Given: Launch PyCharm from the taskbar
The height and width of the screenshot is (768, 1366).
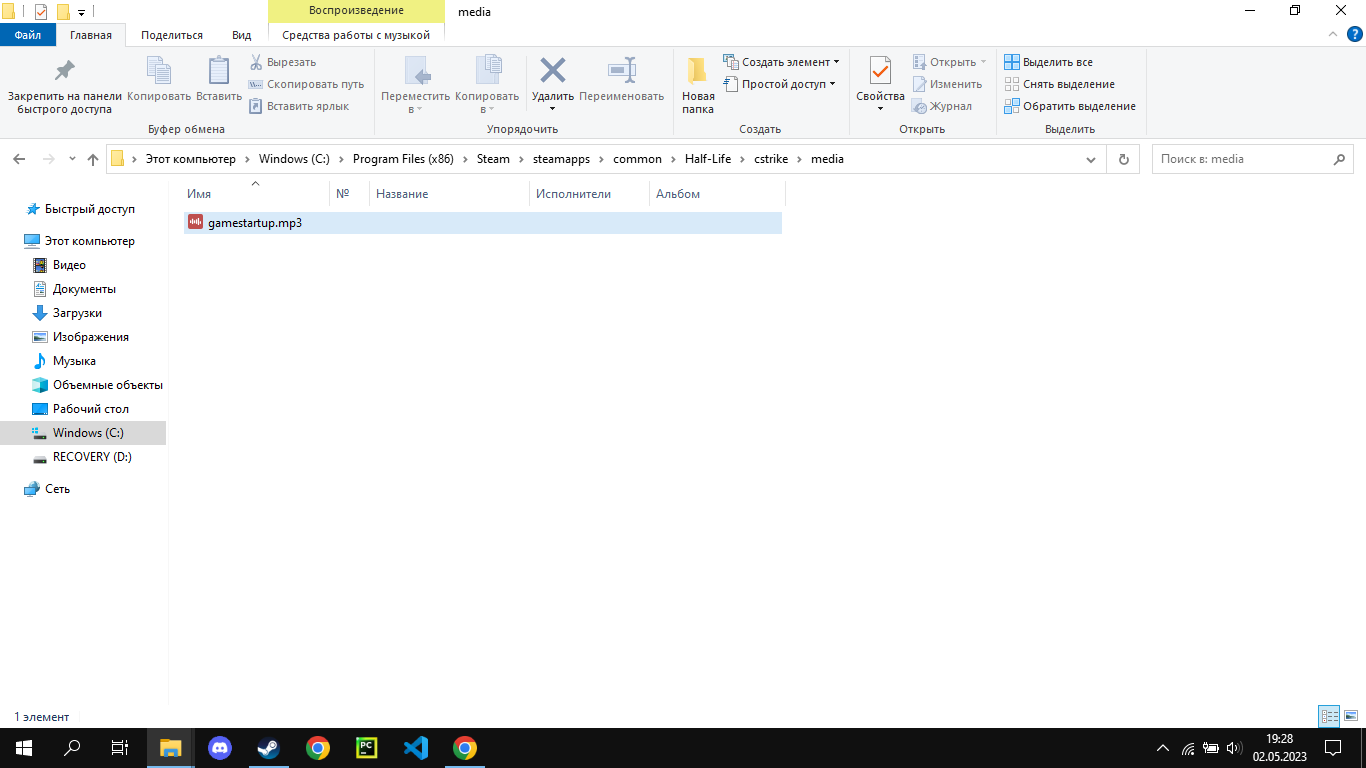Looking at the screenshot, I should click(x=367, y=748).
